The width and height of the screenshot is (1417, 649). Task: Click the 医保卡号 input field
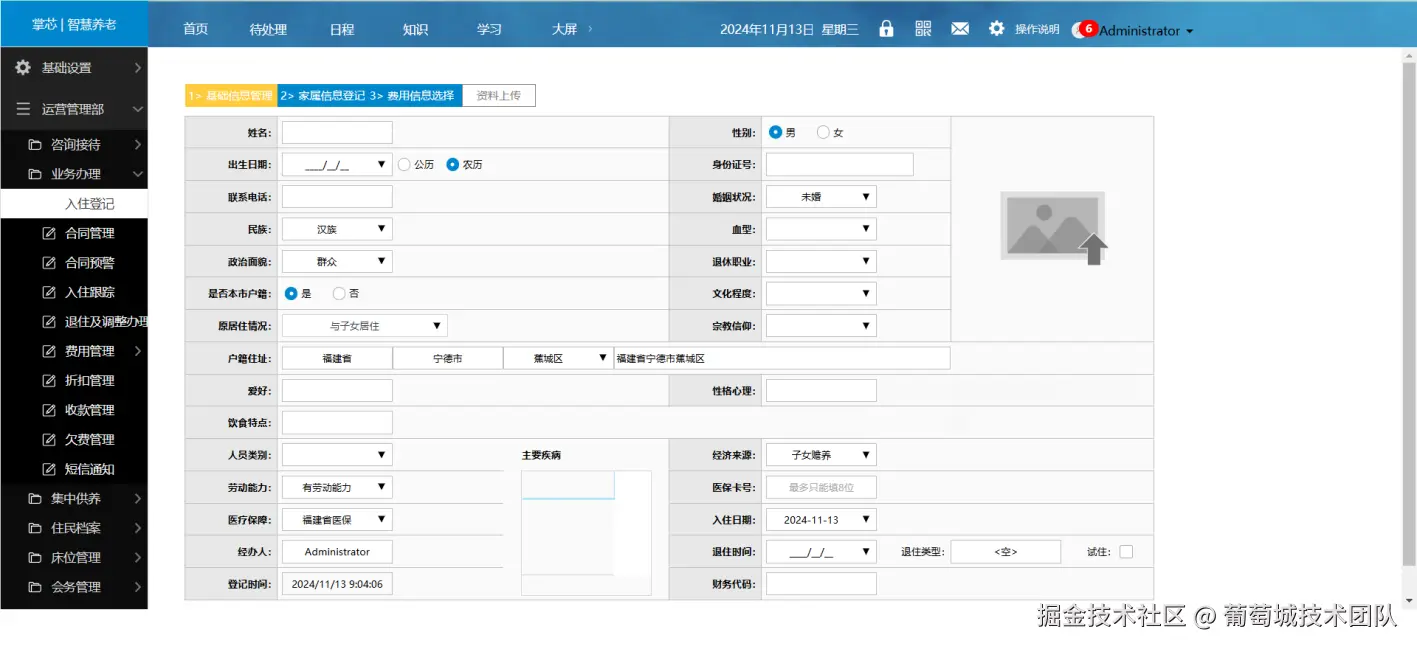click(x=821, y=487)
